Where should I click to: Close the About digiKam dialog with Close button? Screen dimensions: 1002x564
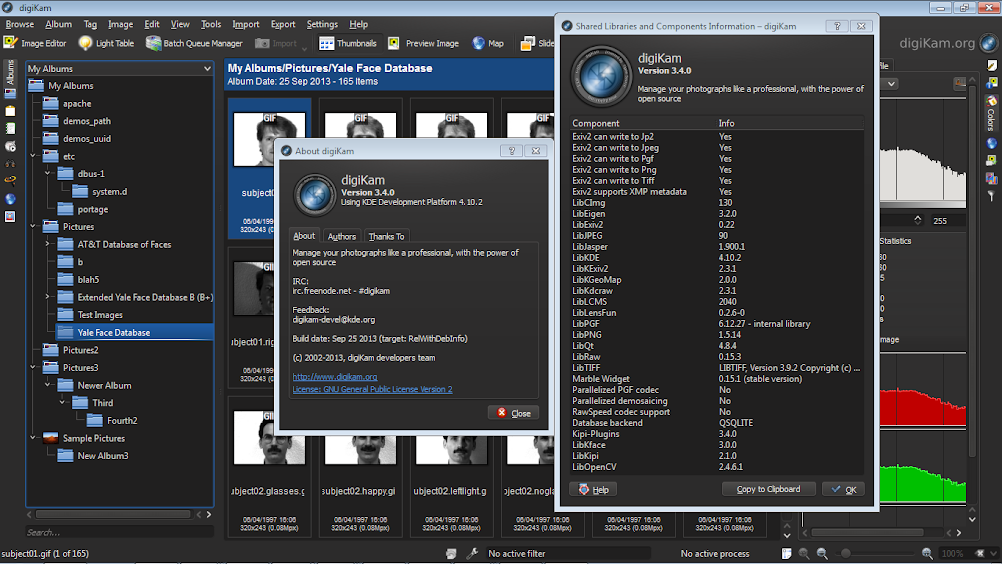coord(514,413)
